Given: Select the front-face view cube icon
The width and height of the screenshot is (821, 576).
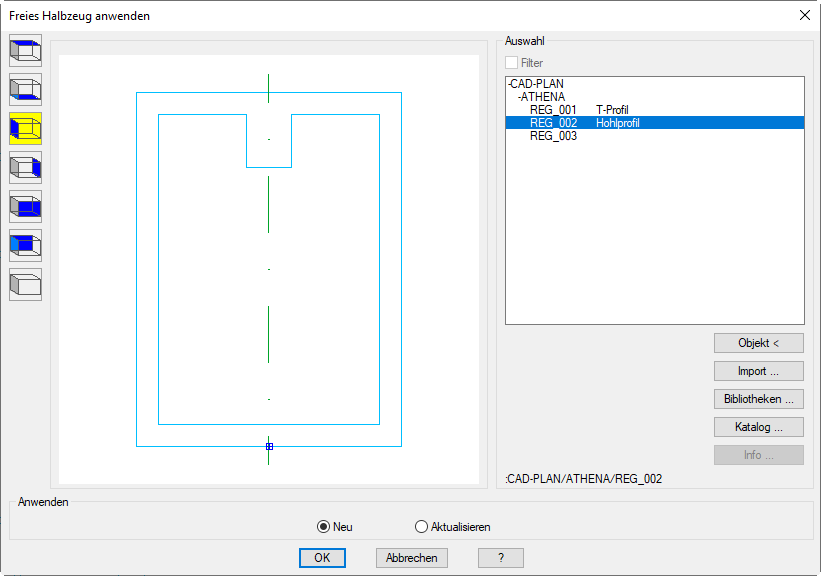Looking at the screenshot, I should click(25, 207).
